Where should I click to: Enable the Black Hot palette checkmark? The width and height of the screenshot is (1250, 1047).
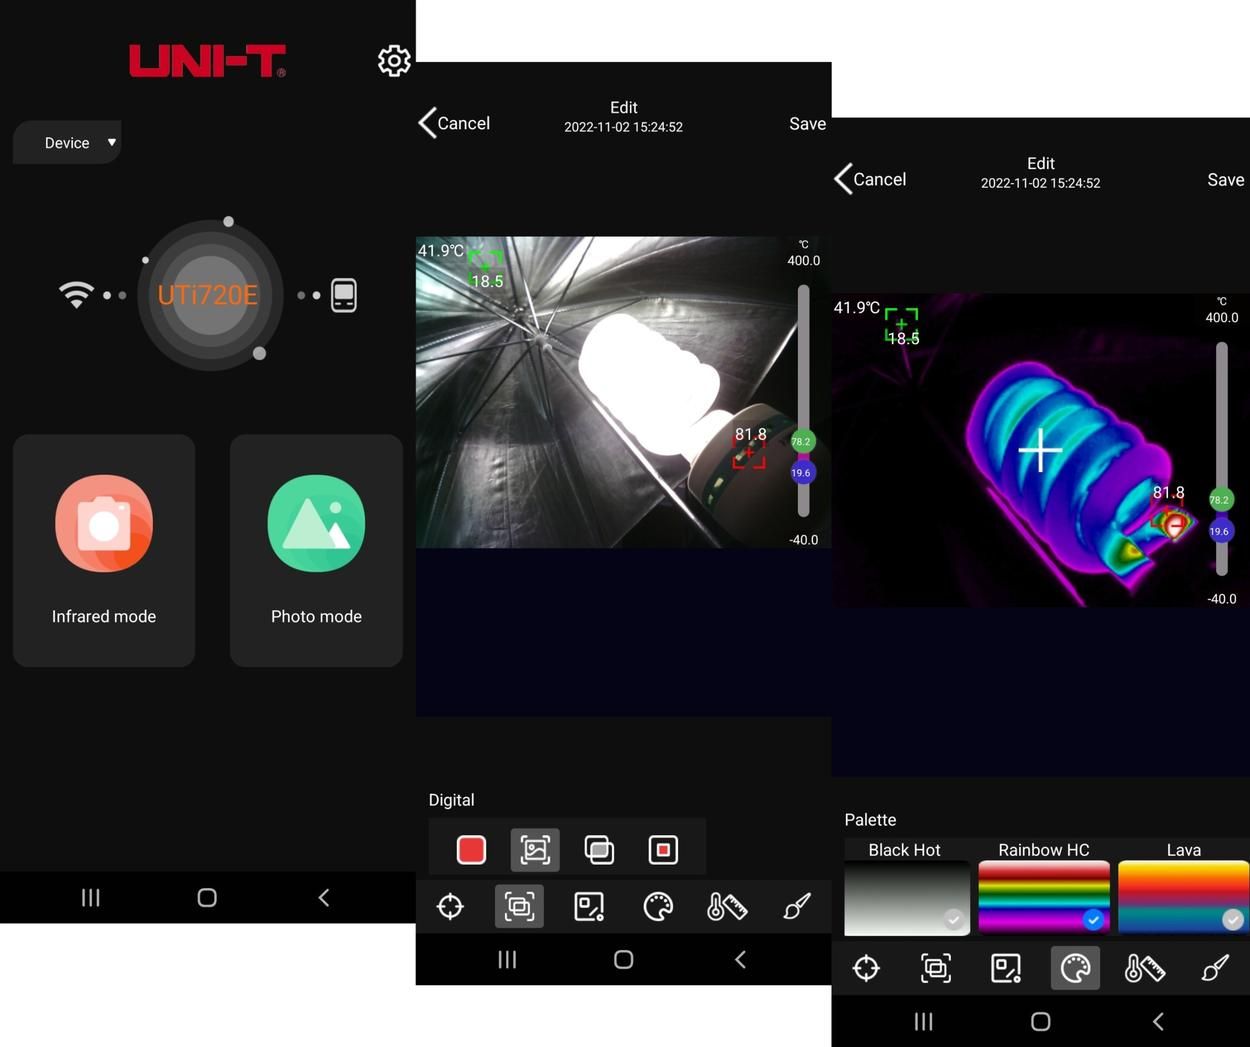click(953, 919)
